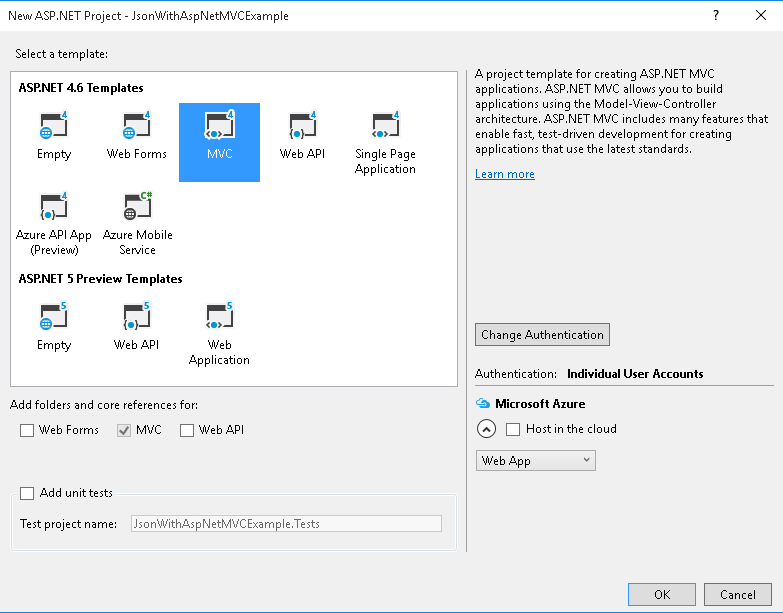The width and height of the screenshot is (783, 613).
Task: Enable the Web Forms references checkbox
Action: click(27, 430)
